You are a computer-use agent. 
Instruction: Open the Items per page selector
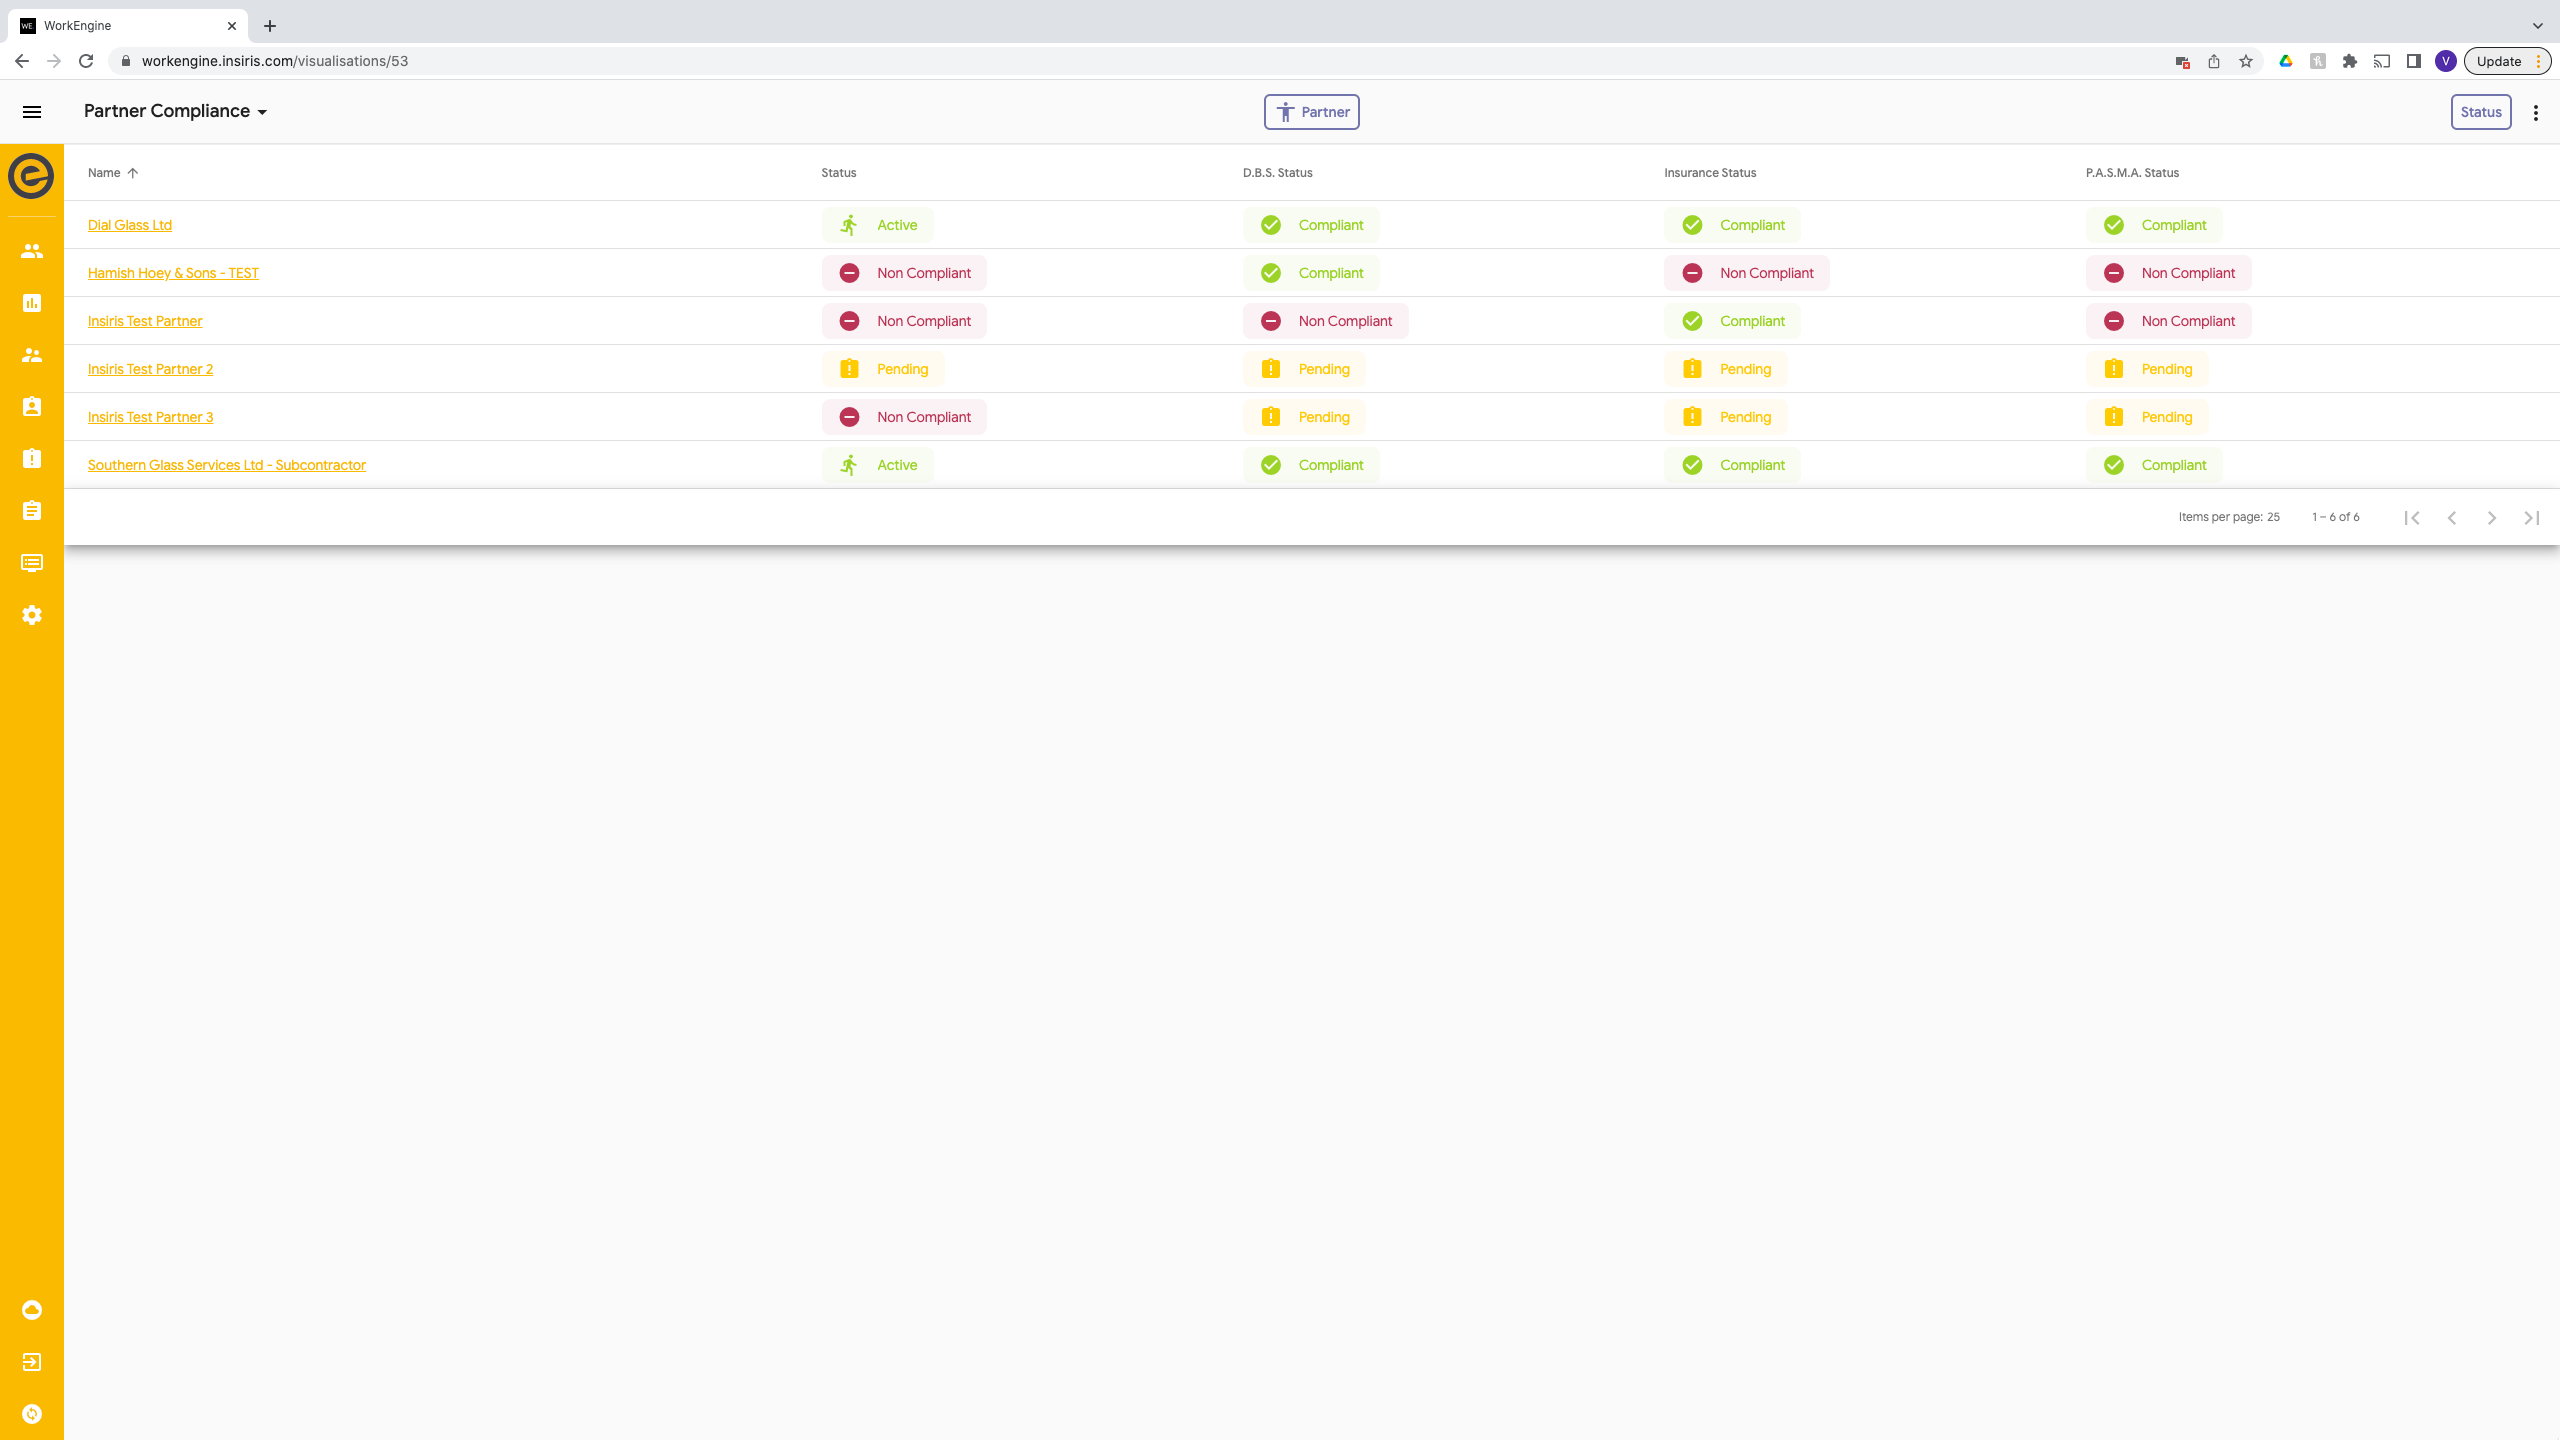pos(2272,517)
